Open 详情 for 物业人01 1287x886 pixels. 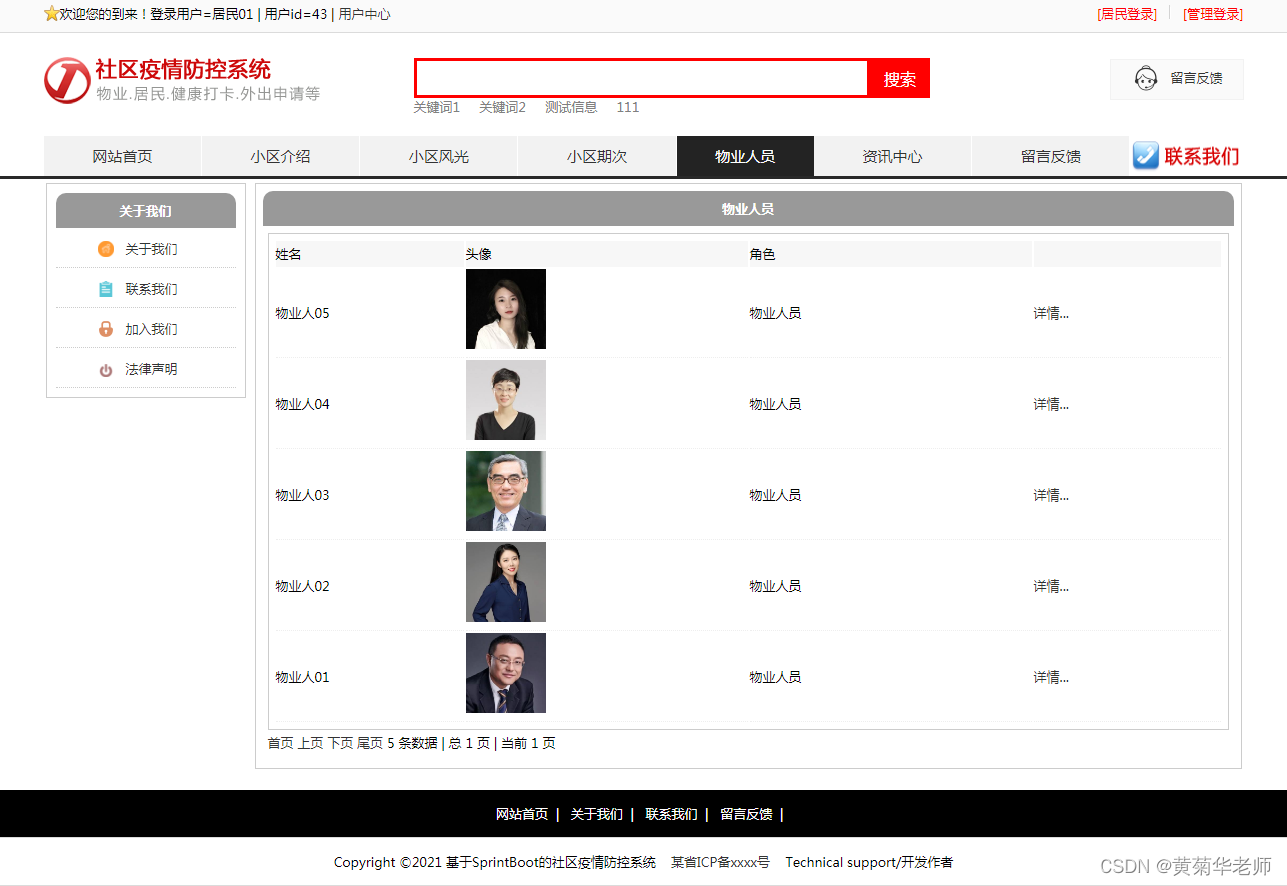pos(1051,677)
